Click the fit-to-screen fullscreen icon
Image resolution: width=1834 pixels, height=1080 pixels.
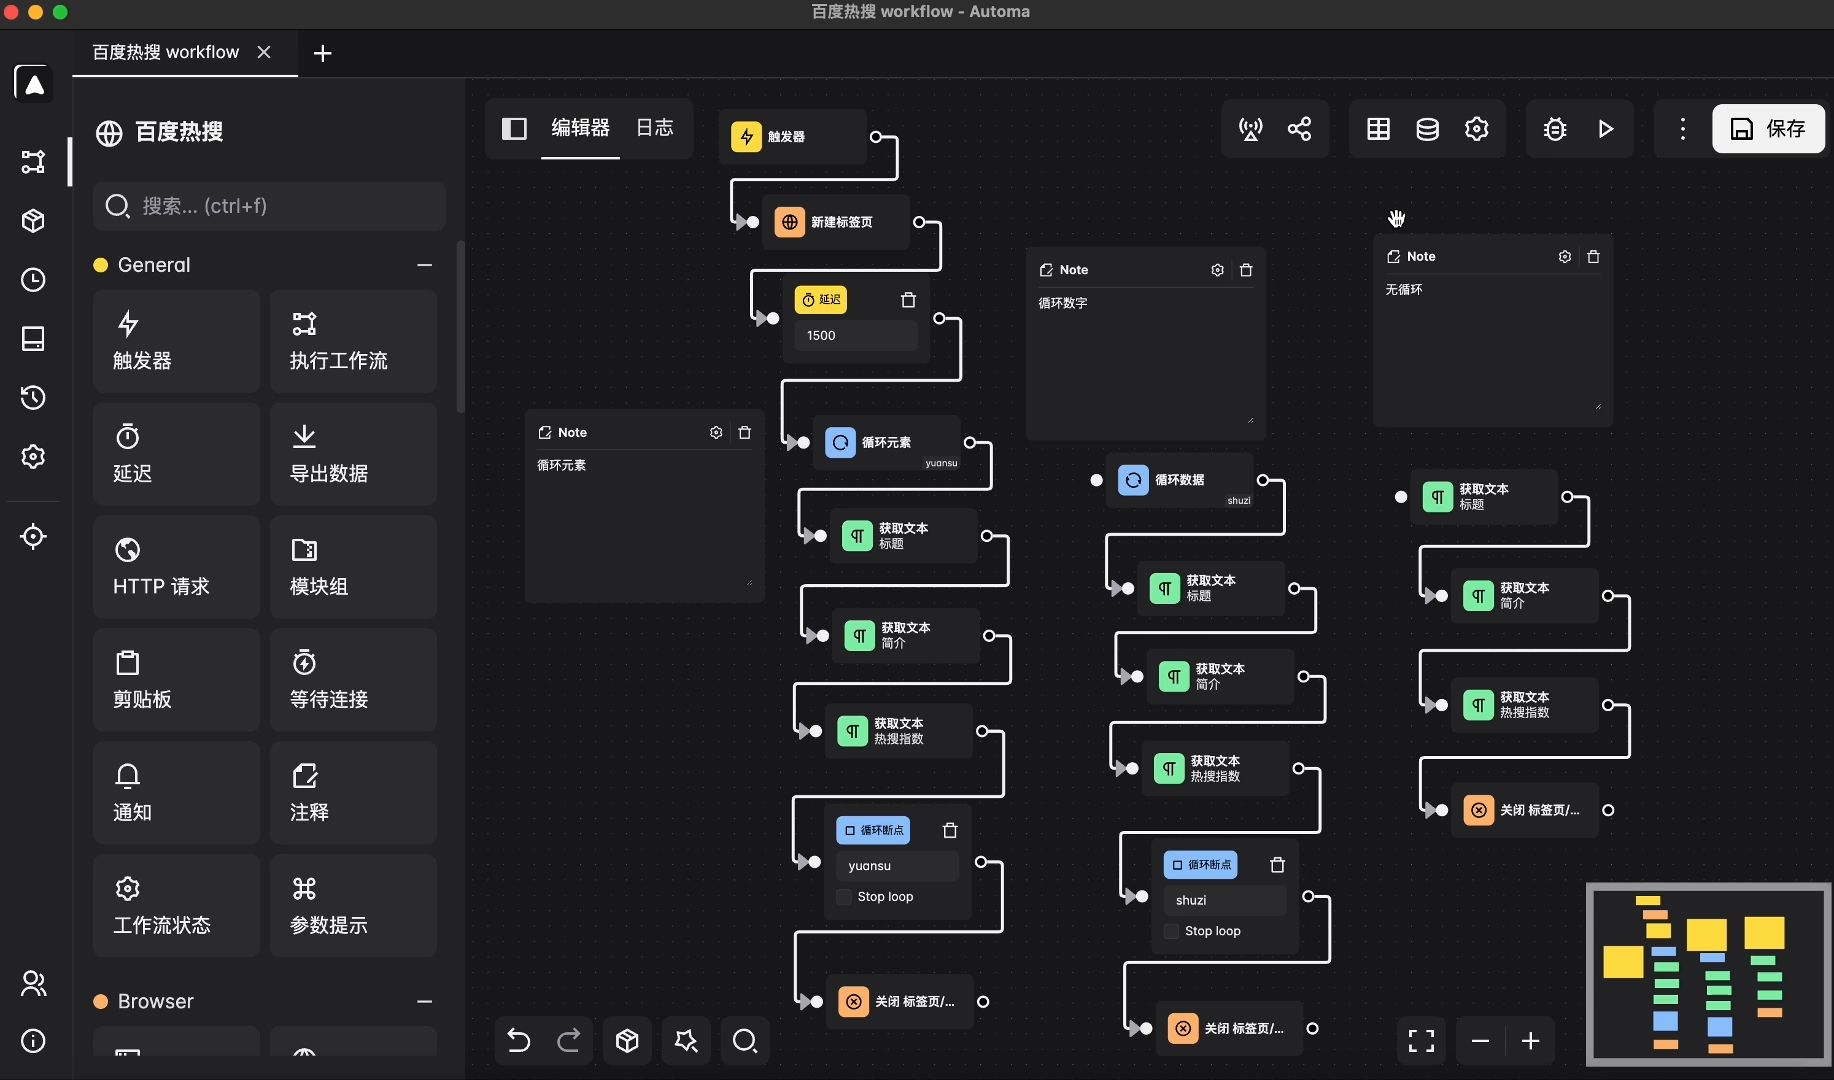point(1421,1041)
